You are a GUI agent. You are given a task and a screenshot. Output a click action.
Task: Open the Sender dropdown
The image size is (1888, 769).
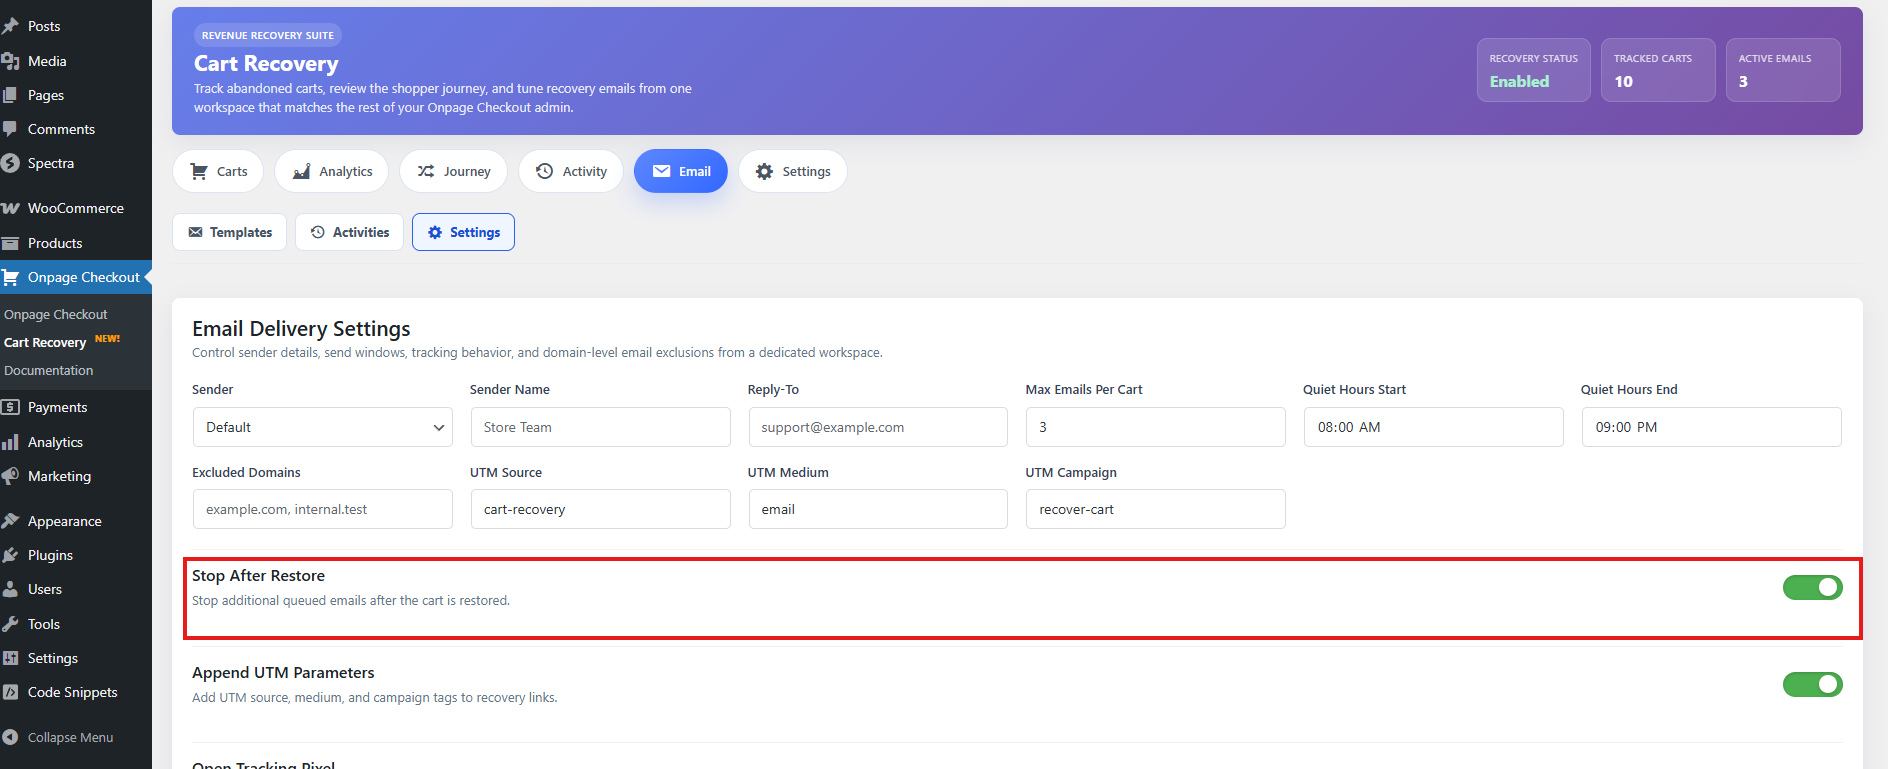pos(323,427)
